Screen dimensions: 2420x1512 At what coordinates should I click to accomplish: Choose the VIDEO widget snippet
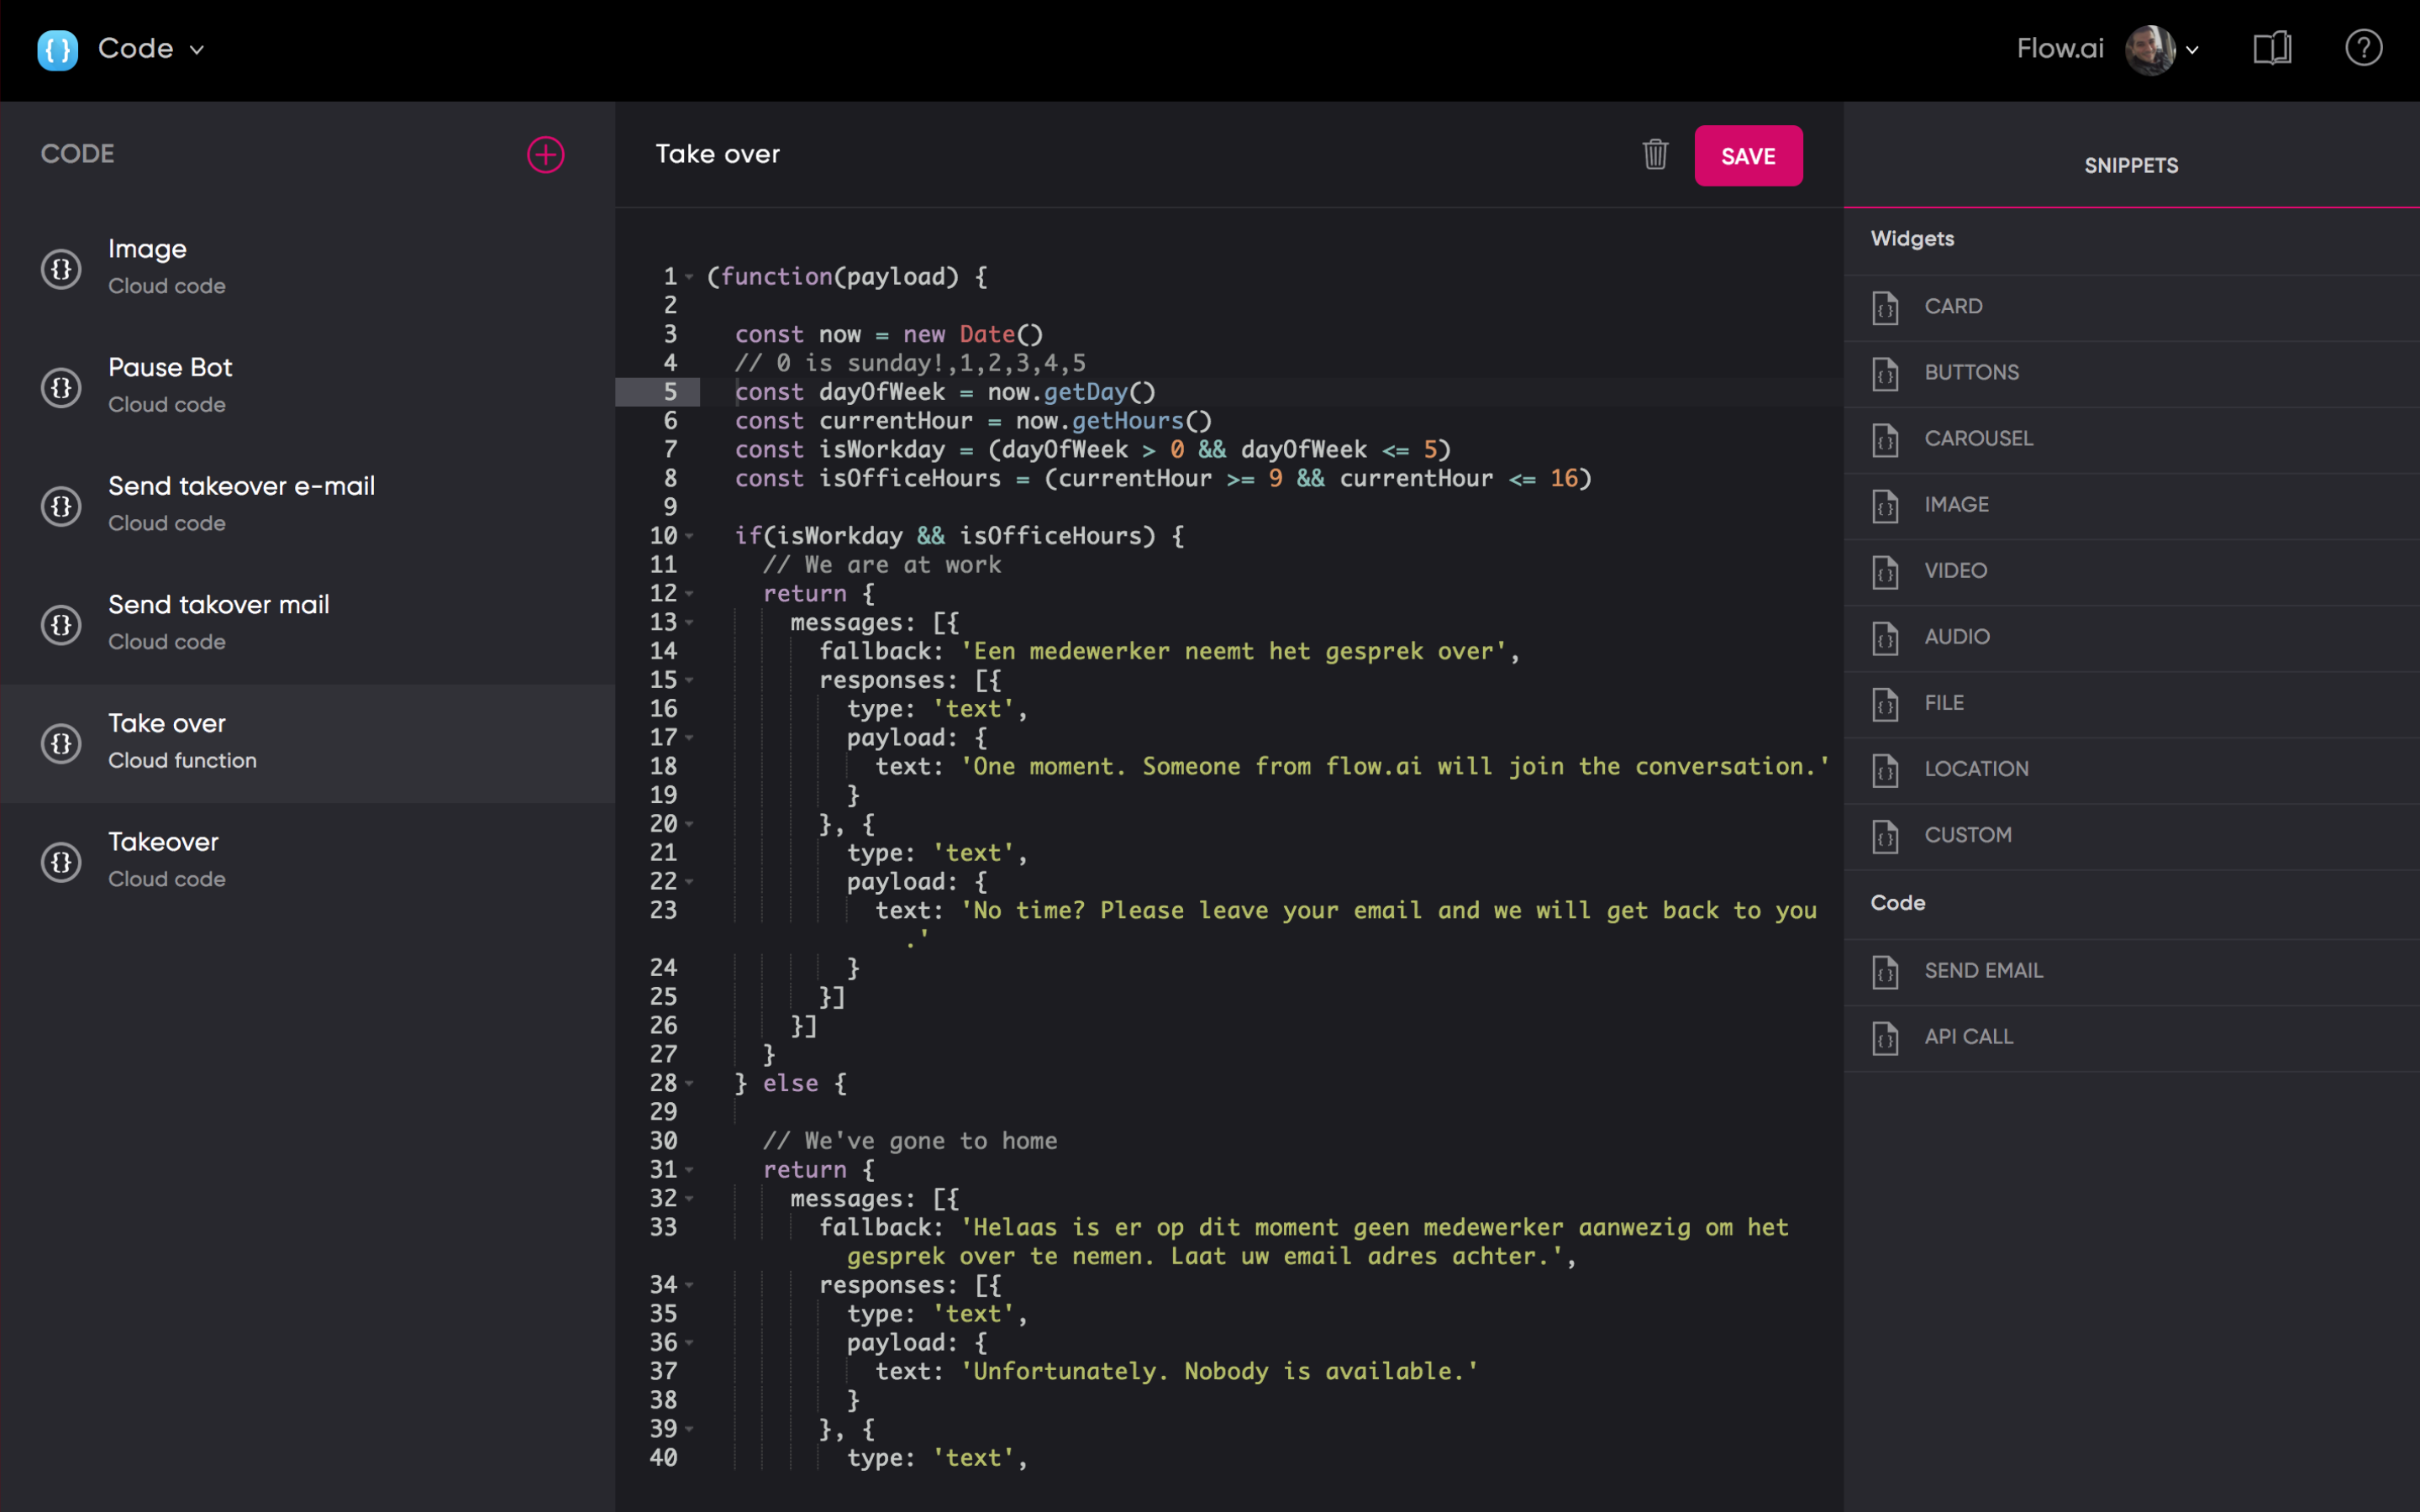point(1954,570)
